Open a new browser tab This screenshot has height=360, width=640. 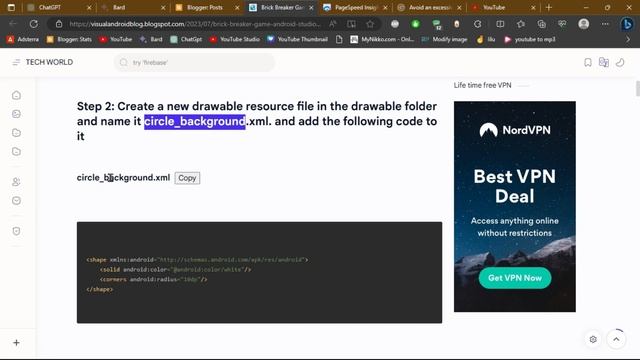[549, 7]
